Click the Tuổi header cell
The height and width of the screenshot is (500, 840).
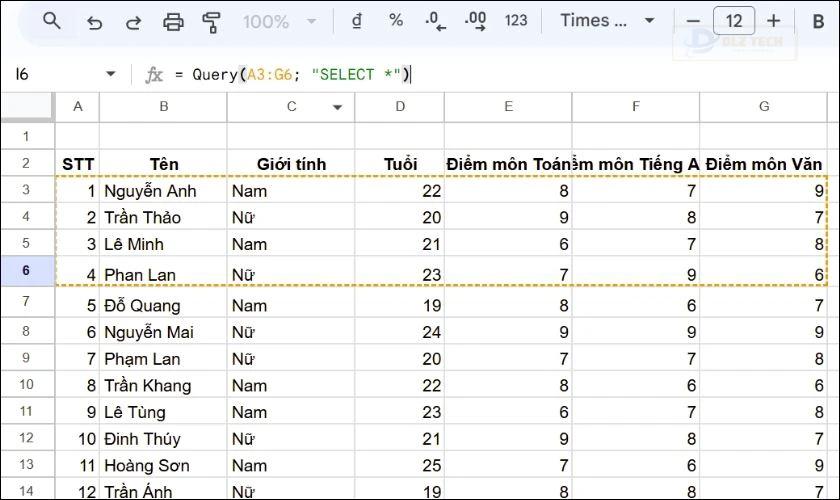click(x=400, y=163)
